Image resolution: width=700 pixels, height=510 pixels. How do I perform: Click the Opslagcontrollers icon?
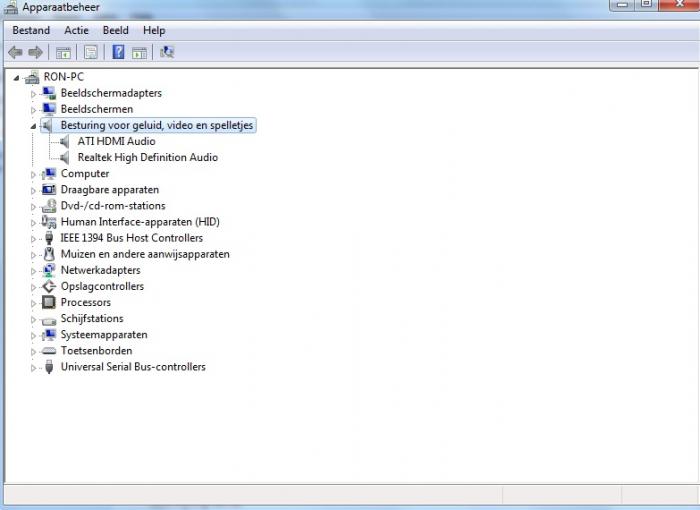tap(49, 286)
